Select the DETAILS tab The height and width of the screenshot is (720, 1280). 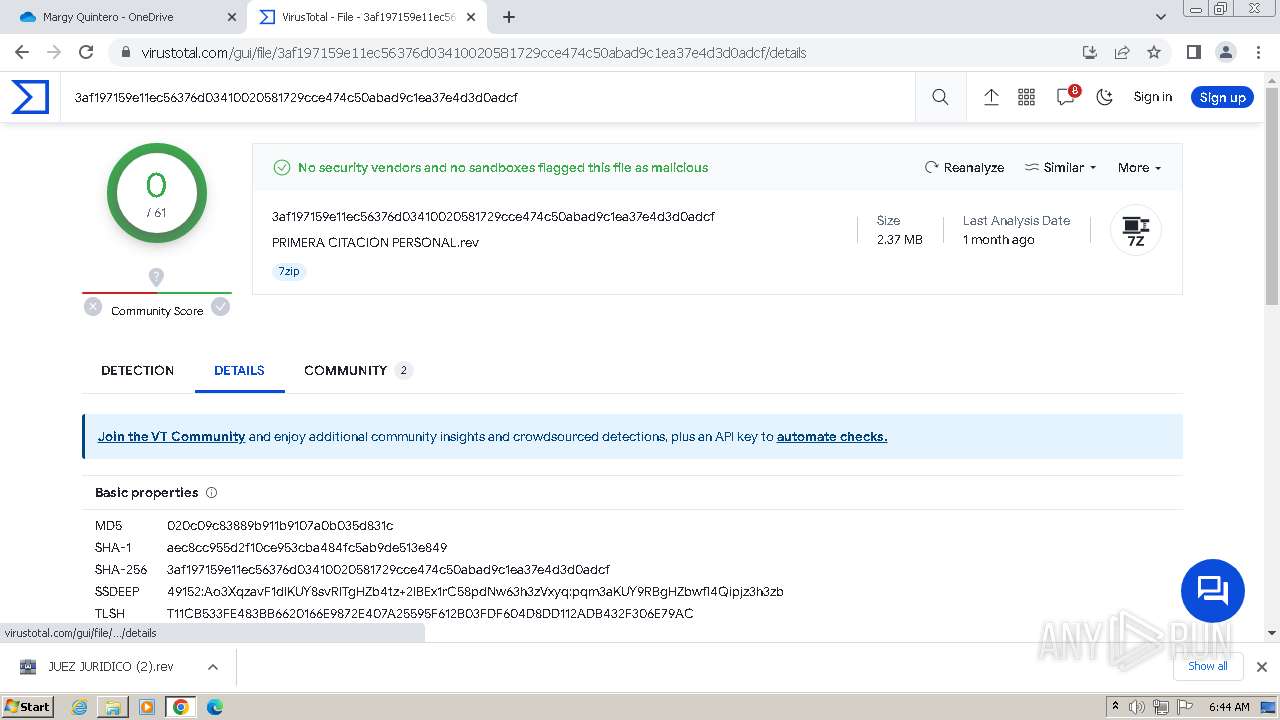coord(239,370)
